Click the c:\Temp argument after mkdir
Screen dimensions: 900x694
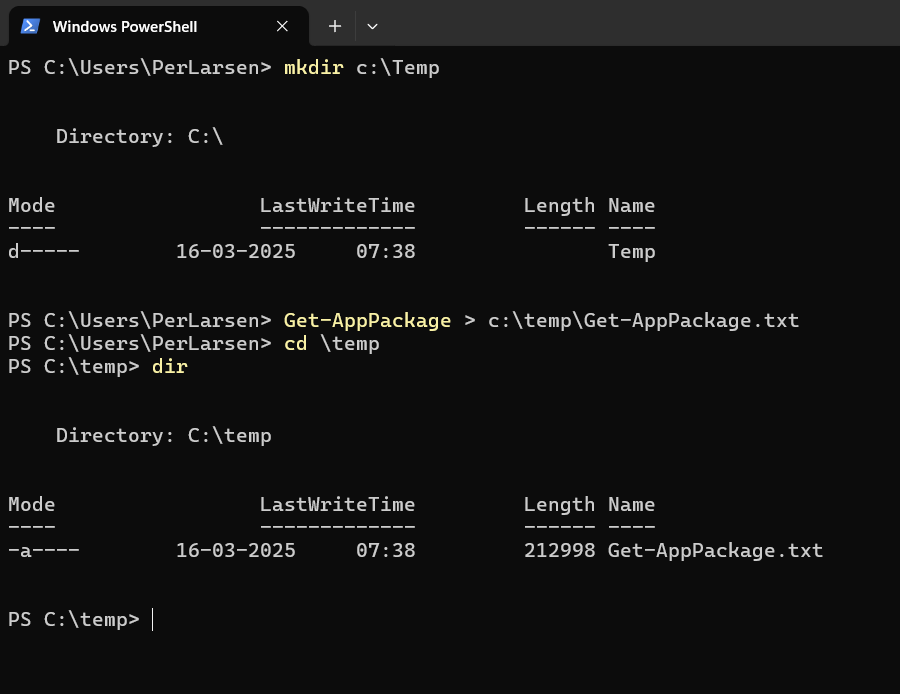[x=398, y=68]
